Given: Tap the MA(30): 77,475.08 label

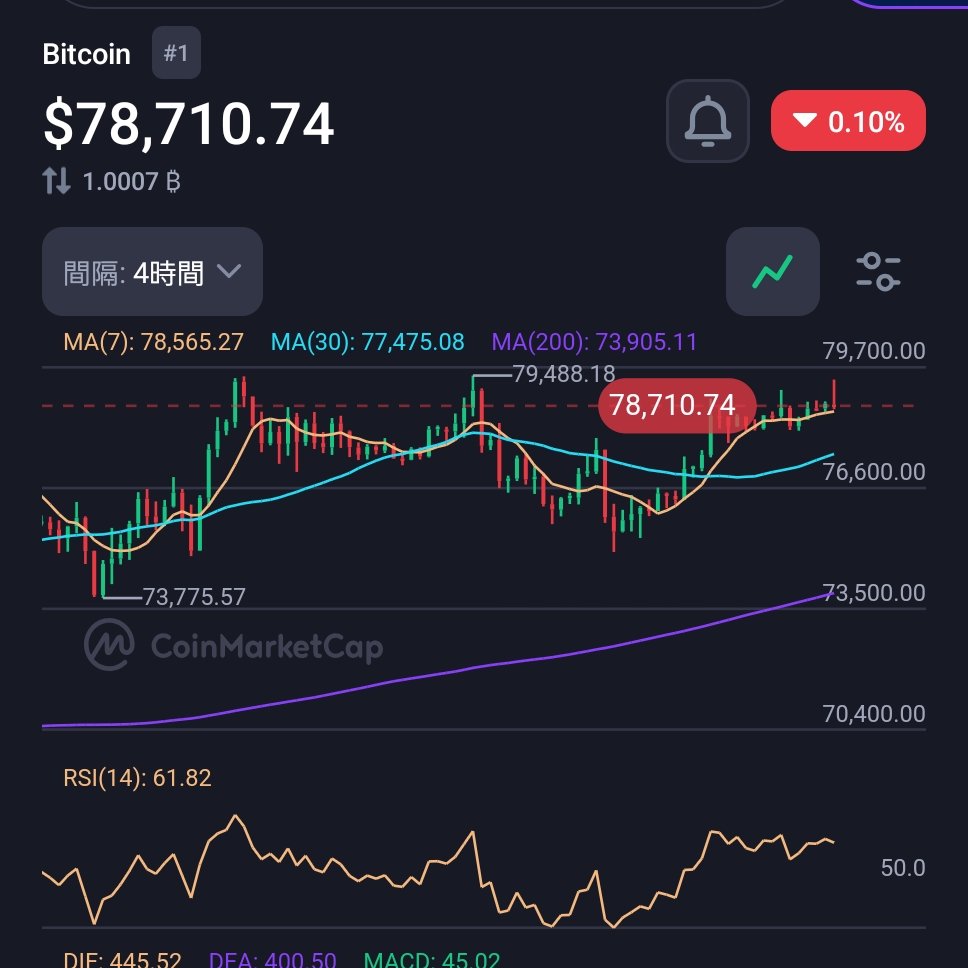Looking at the screenshot, I should tap(367, 341).
